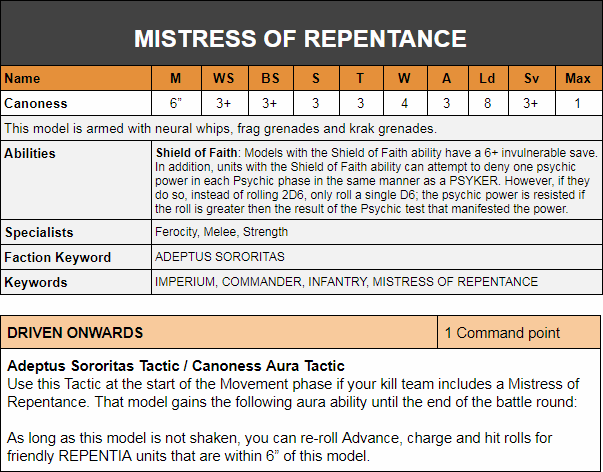Click the WS column header
The width and height of the screenshot is (603, 472).
[222, 78]
